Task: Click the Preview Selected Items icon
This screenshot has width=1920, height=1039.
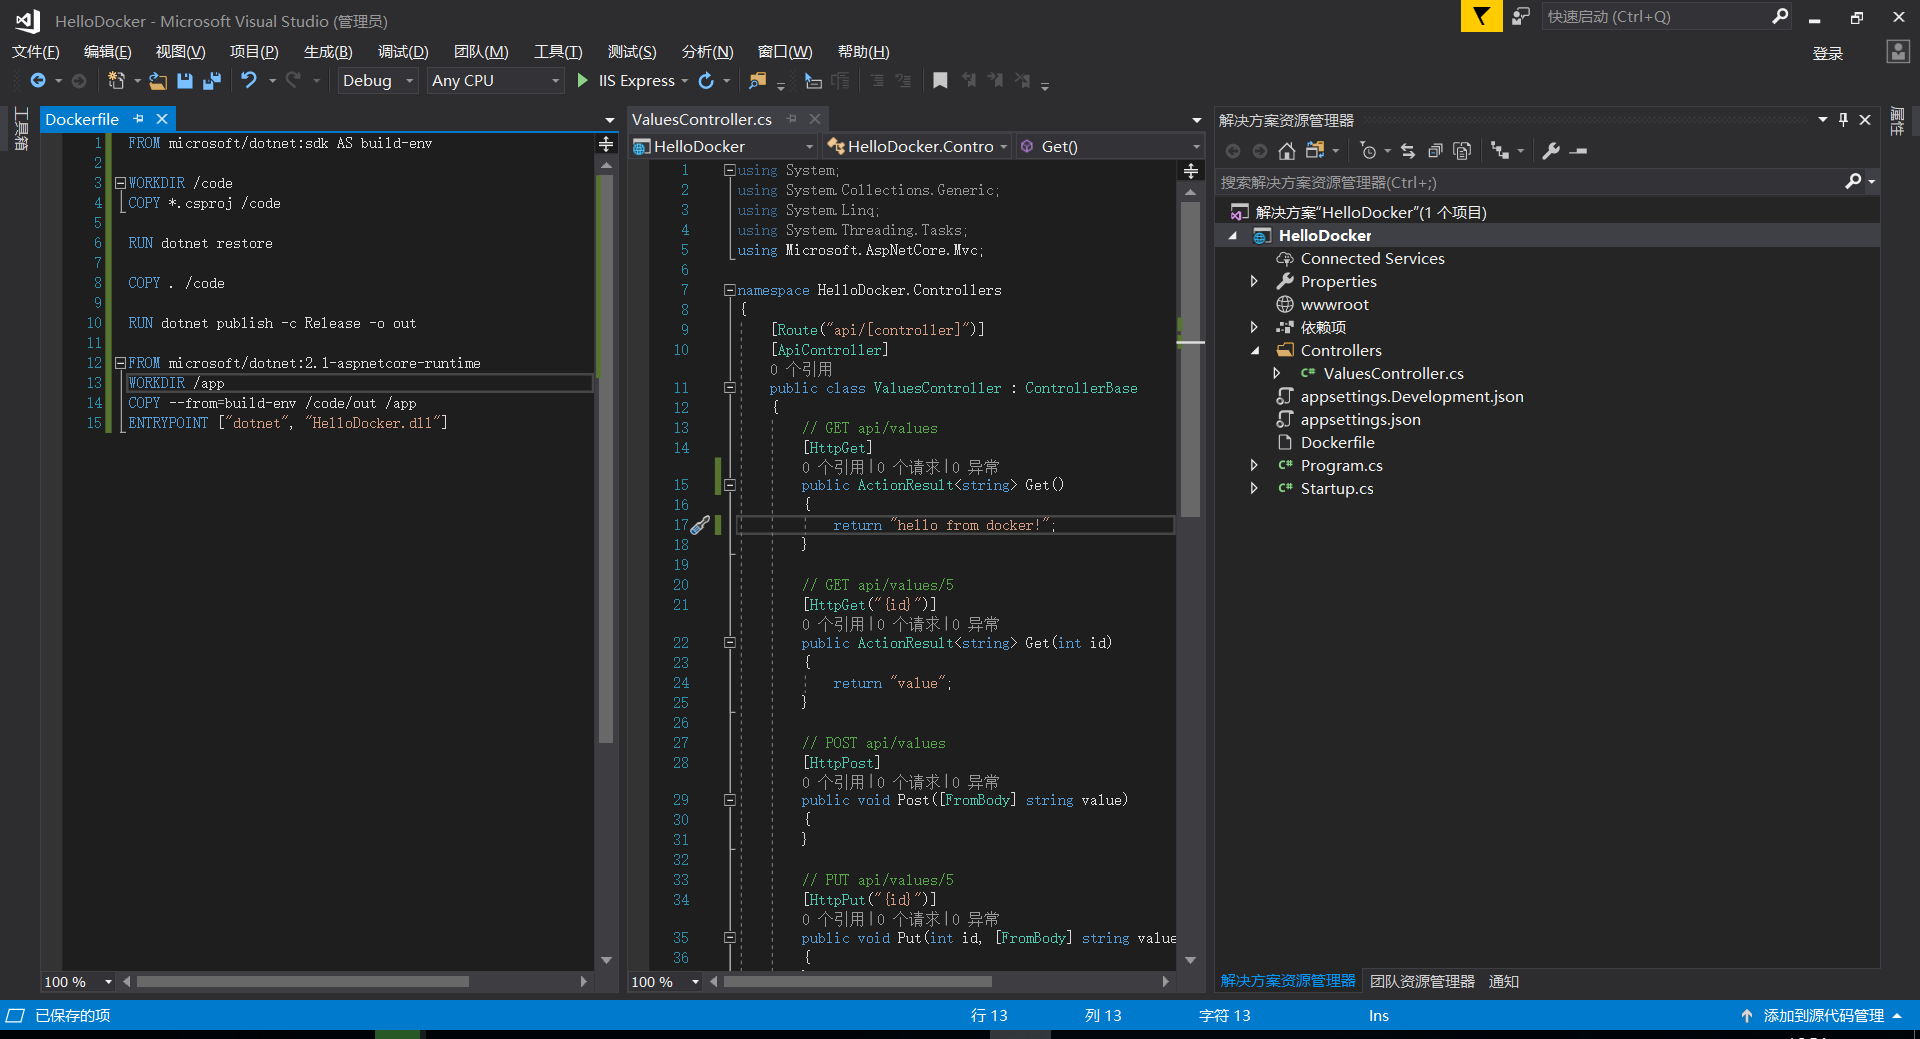Action: tap(1579, 151)
